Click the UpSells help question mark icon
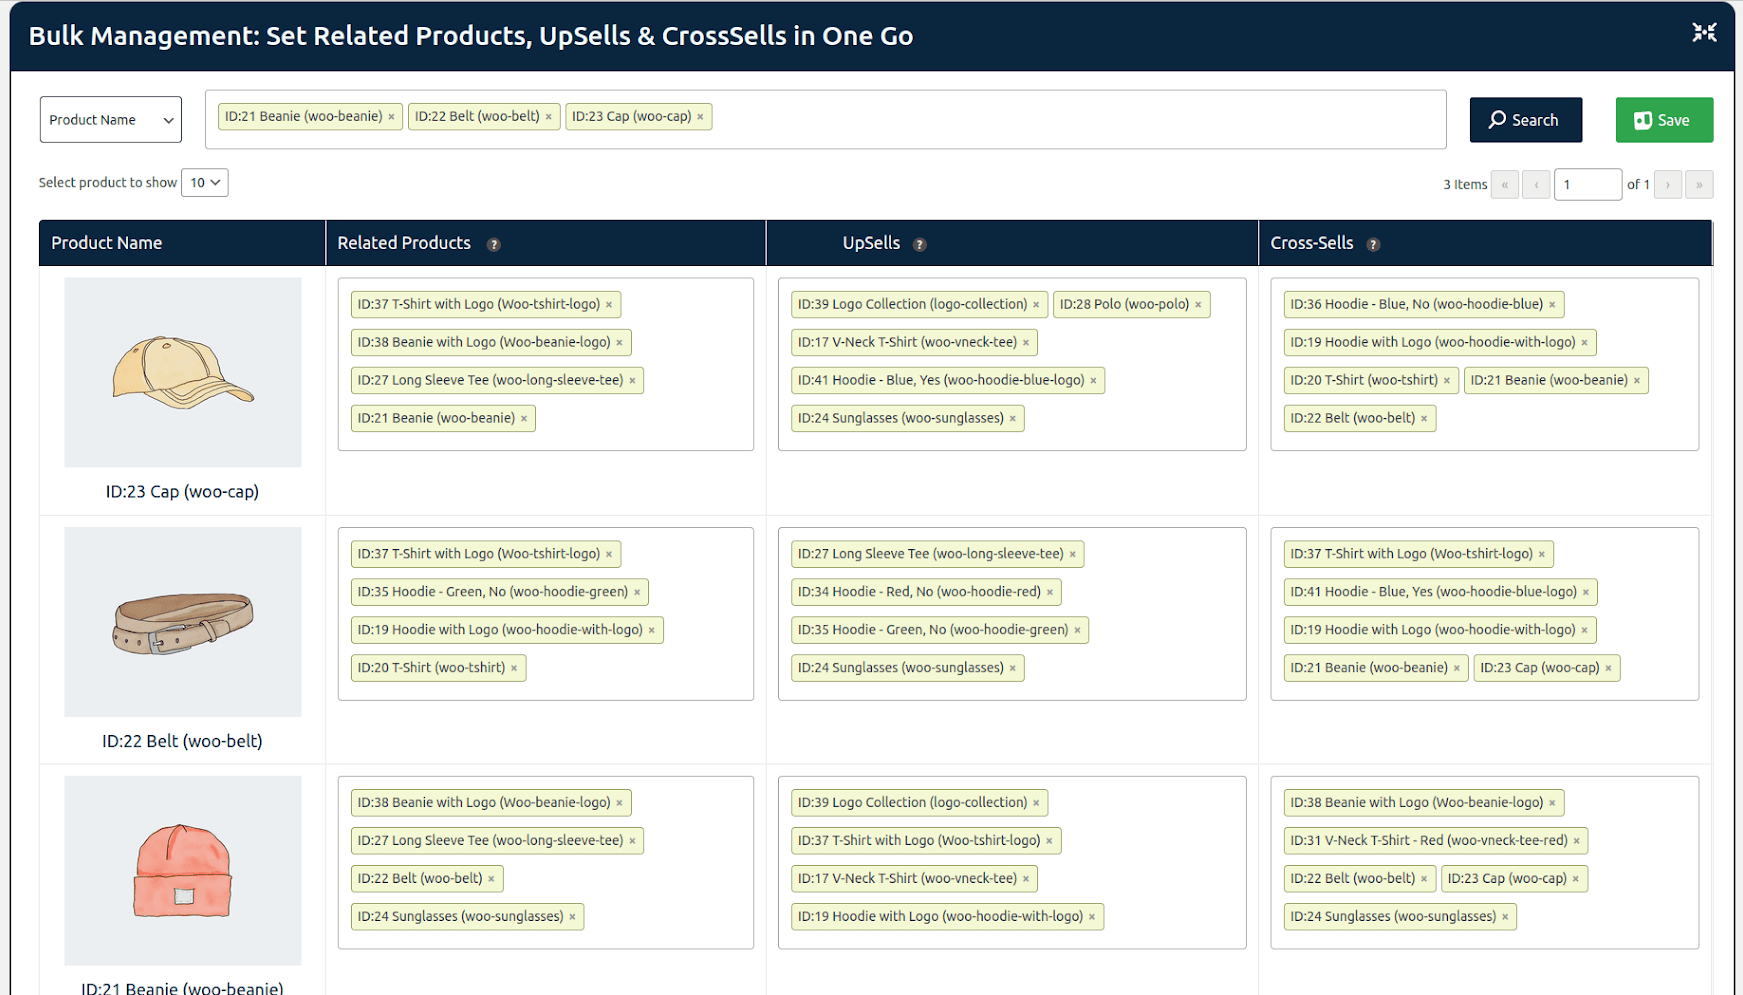 (x=919, y=244)
